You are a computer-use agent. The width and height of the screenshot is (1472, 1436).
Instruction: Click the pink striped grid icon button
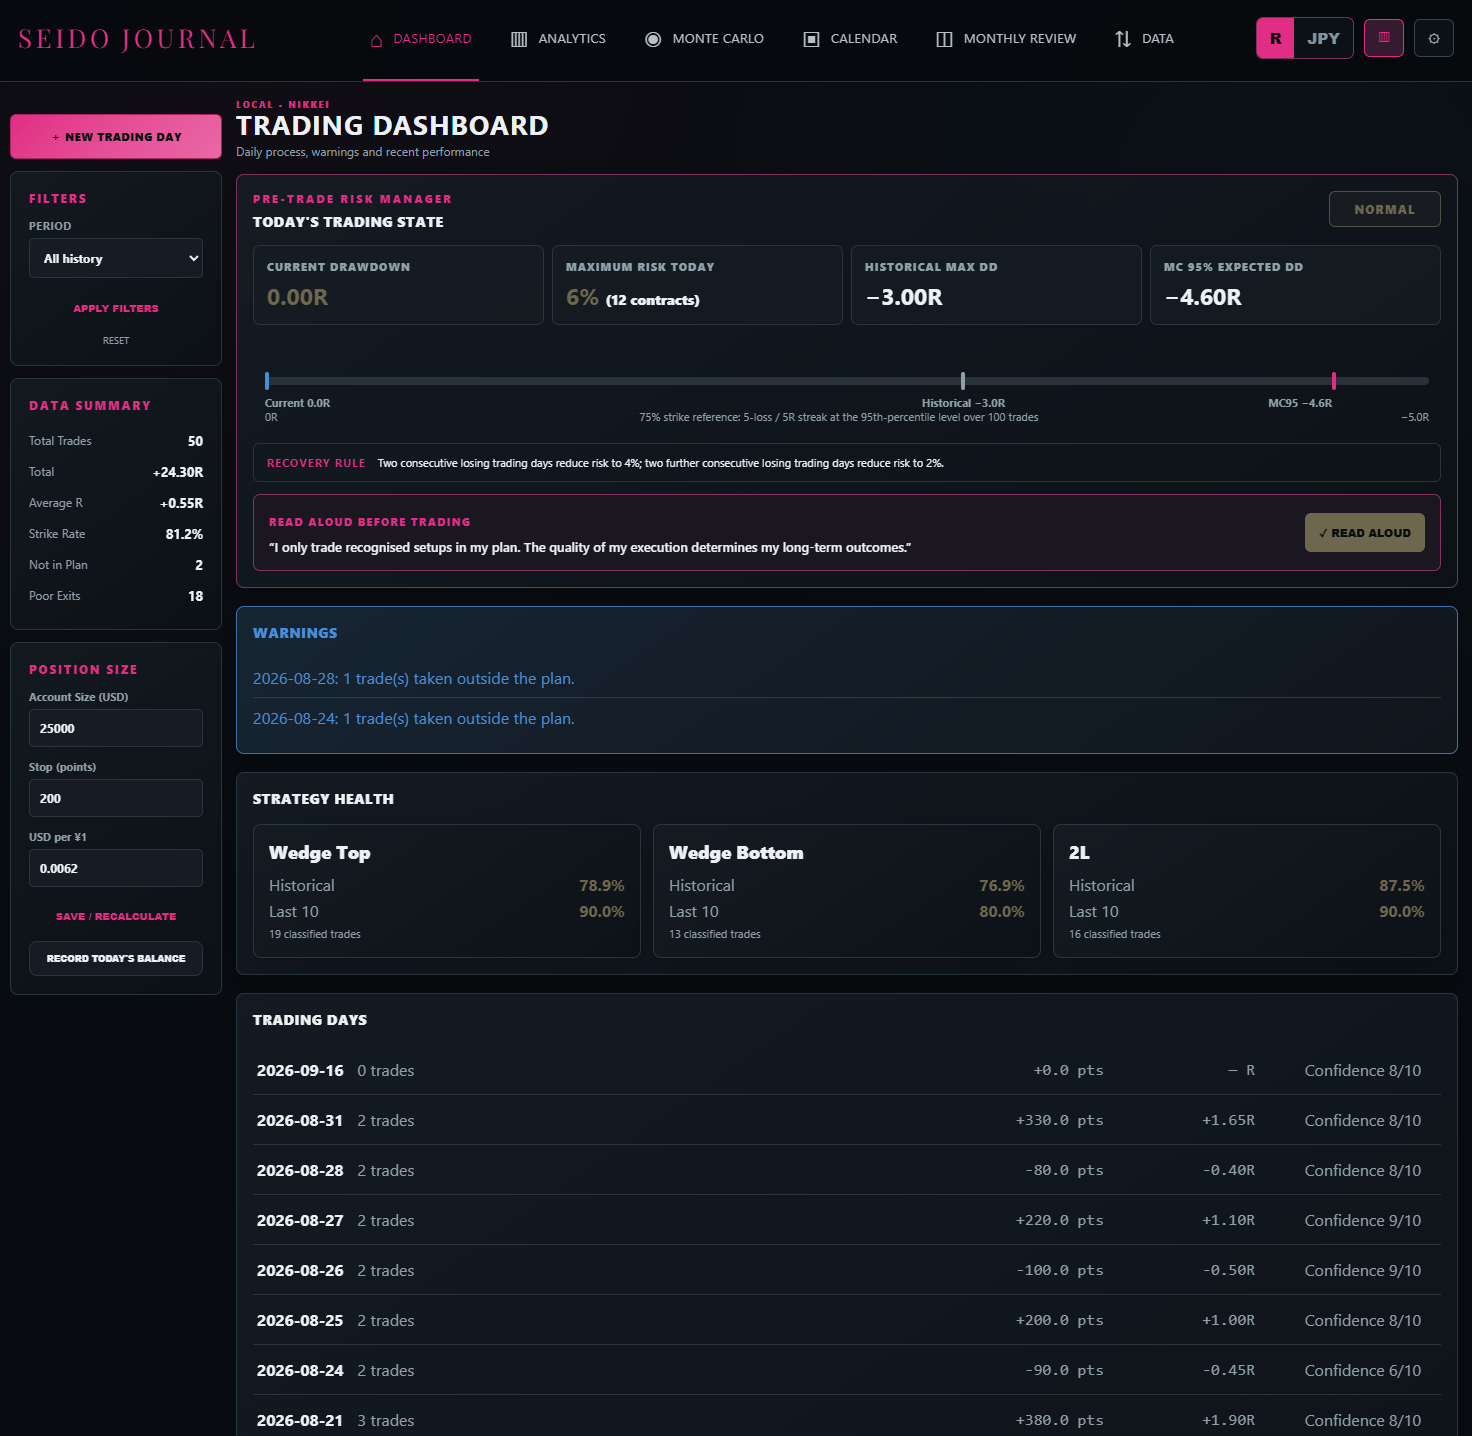click(1384, 38)
